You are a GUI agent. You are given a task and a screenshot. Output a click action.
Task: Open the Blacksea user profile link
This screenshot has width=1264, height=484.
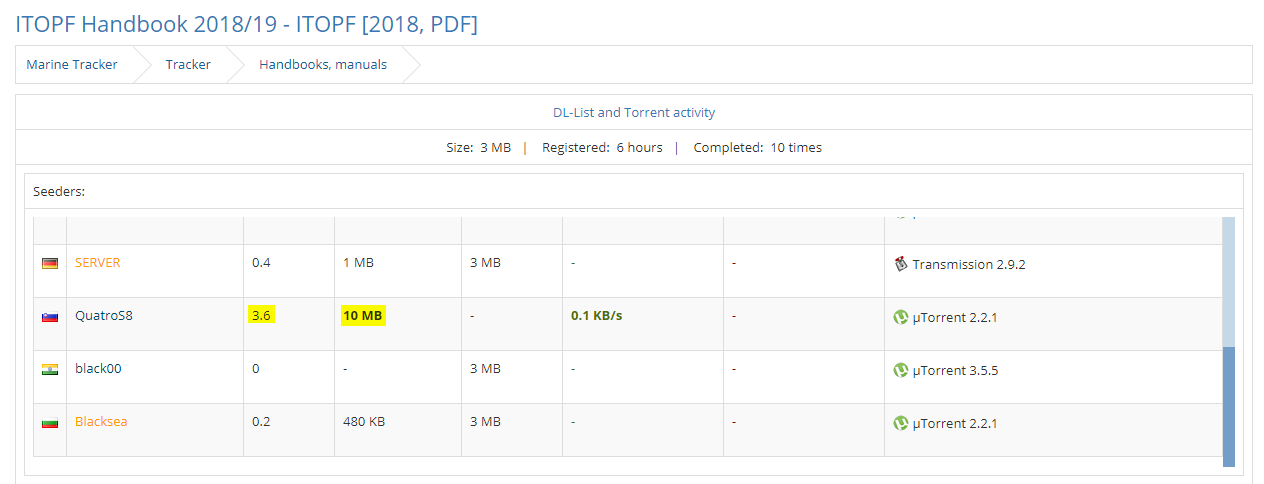tap(101, 422)
